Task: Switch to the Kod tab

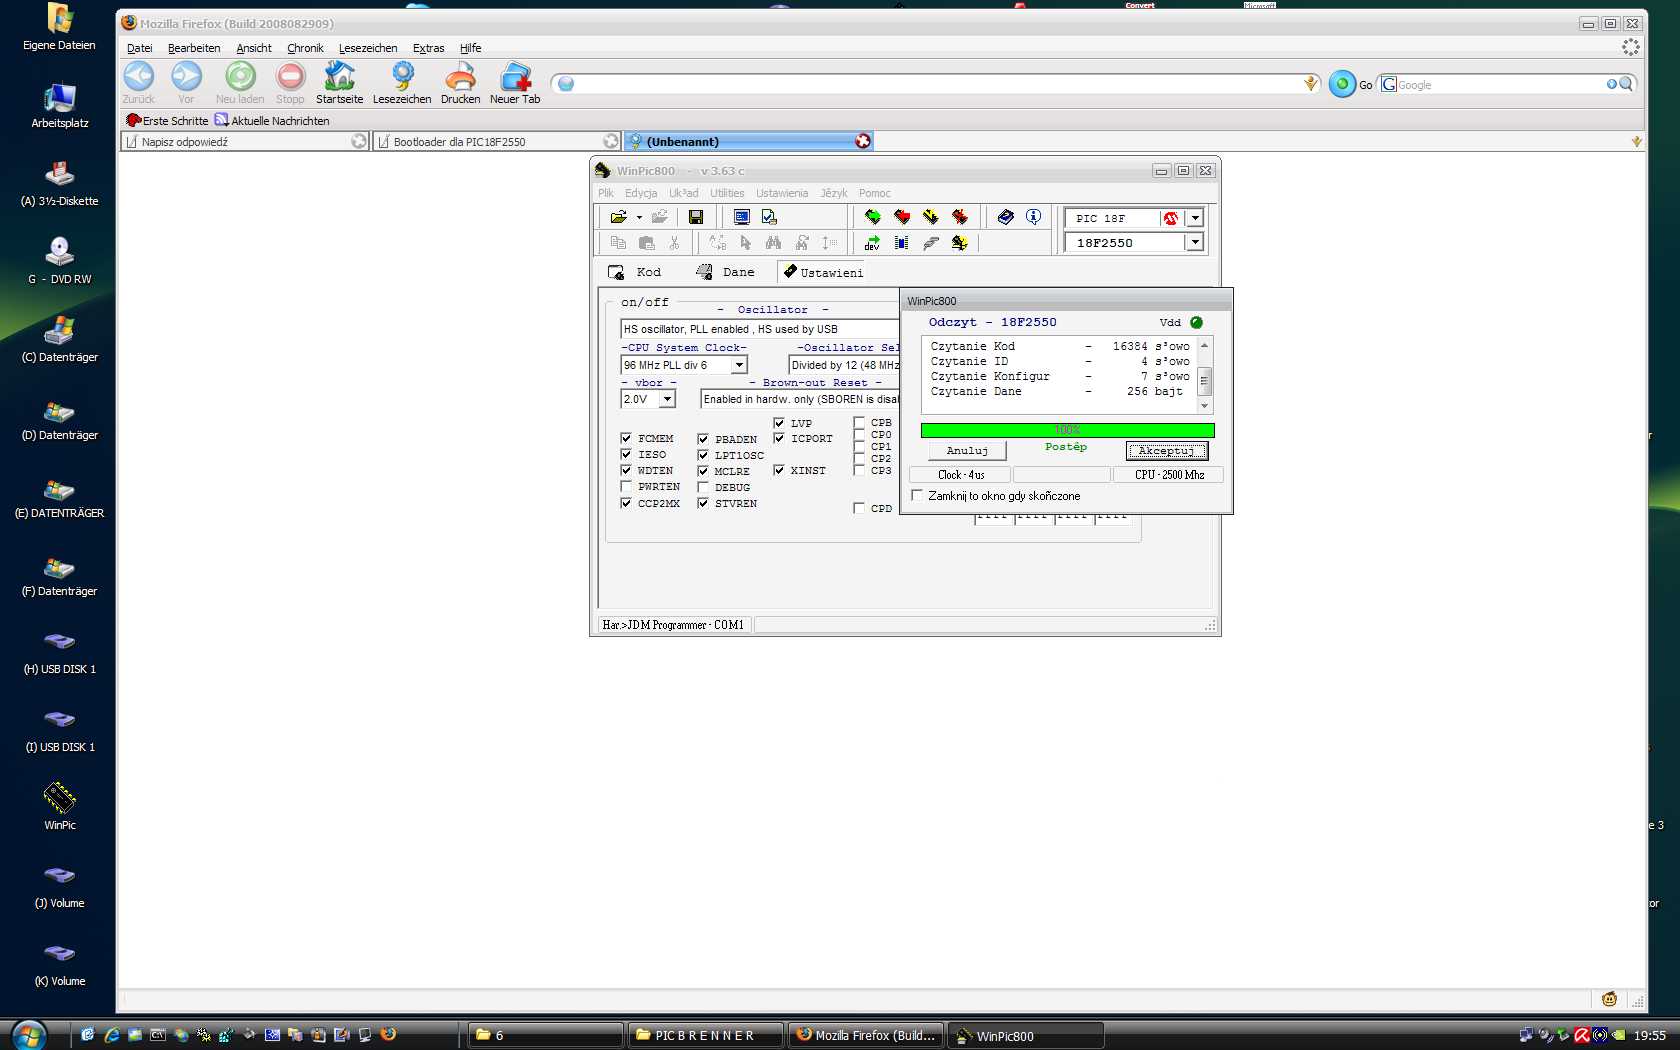Action: [x=635, y=272]
